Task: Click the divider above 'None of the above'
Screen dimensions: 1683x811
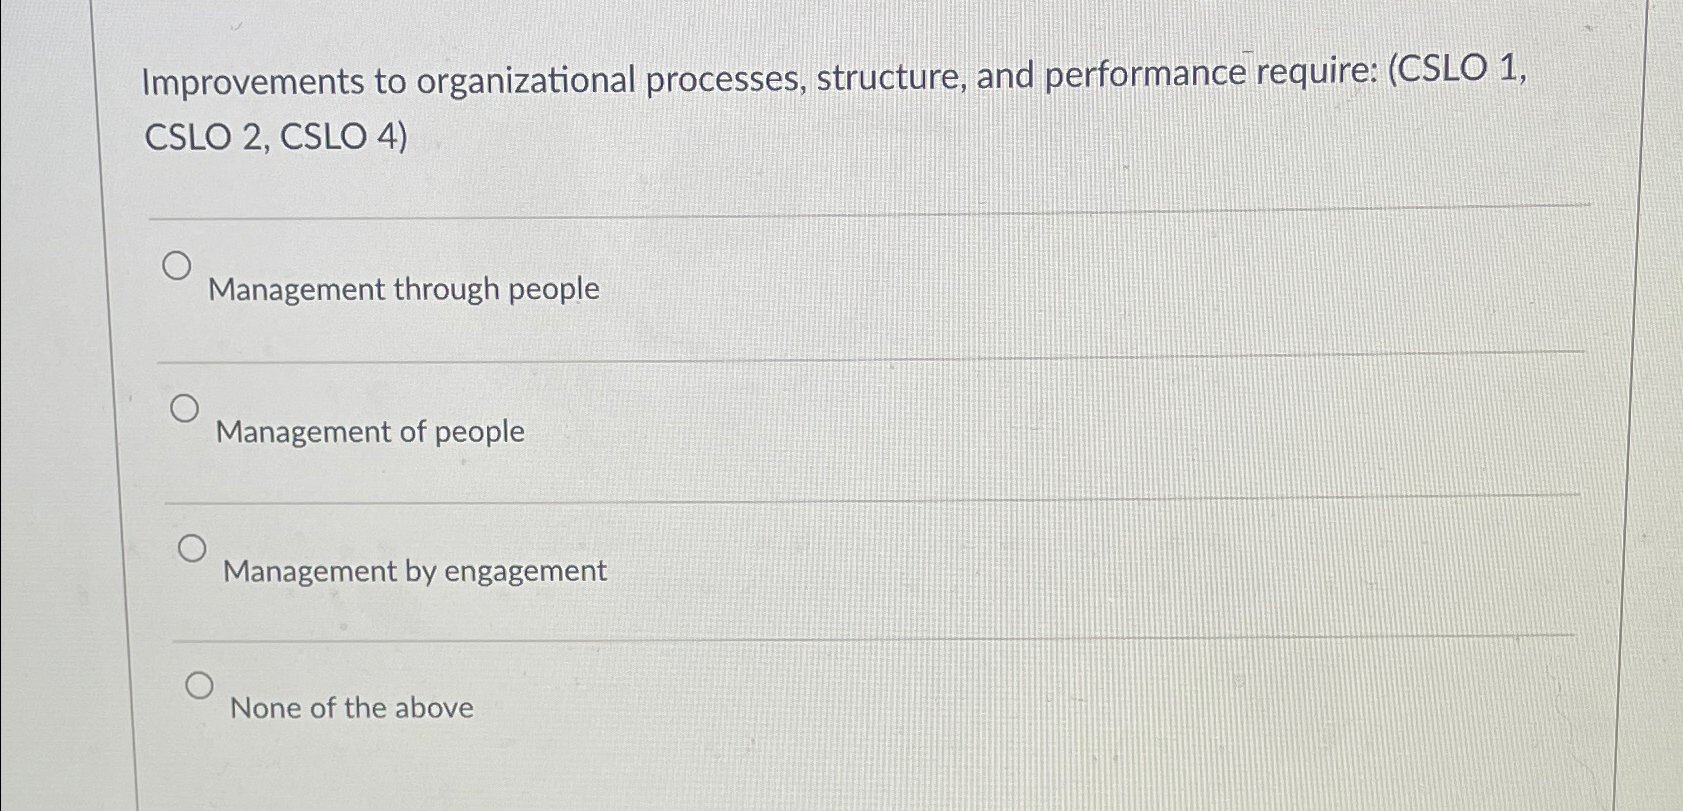Action: tap(850, 633)
